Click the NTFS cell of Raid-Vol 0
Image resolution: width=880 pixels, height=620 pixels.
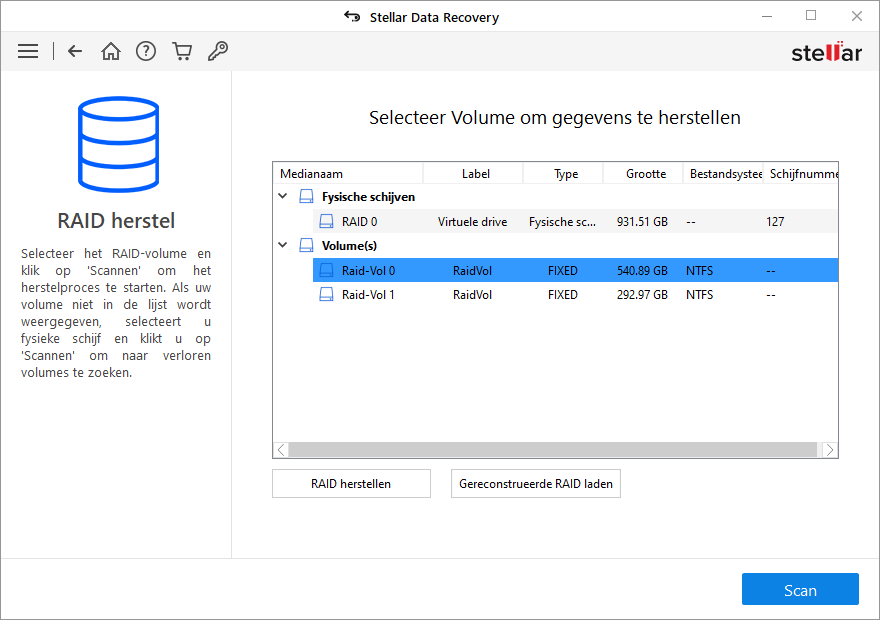coord(699,270)
